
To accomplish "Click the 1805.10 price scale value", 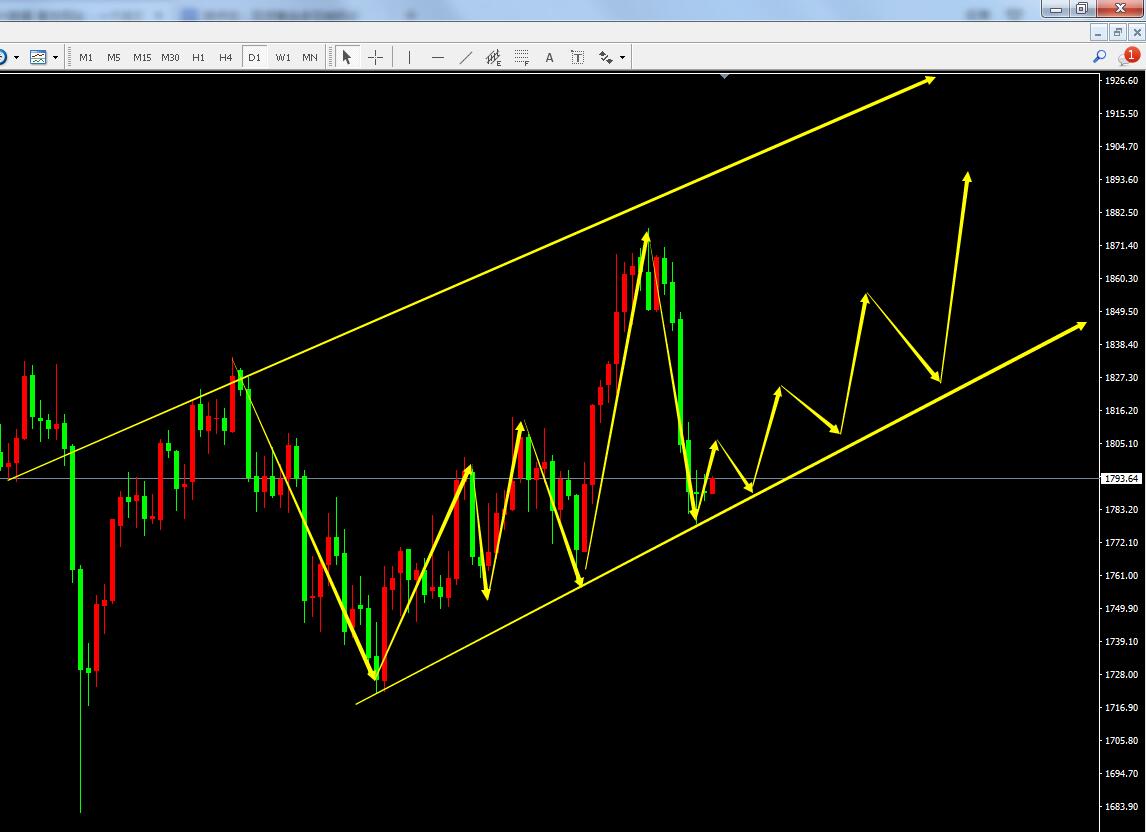I will pyautogui.click(x=1121, y=444).
